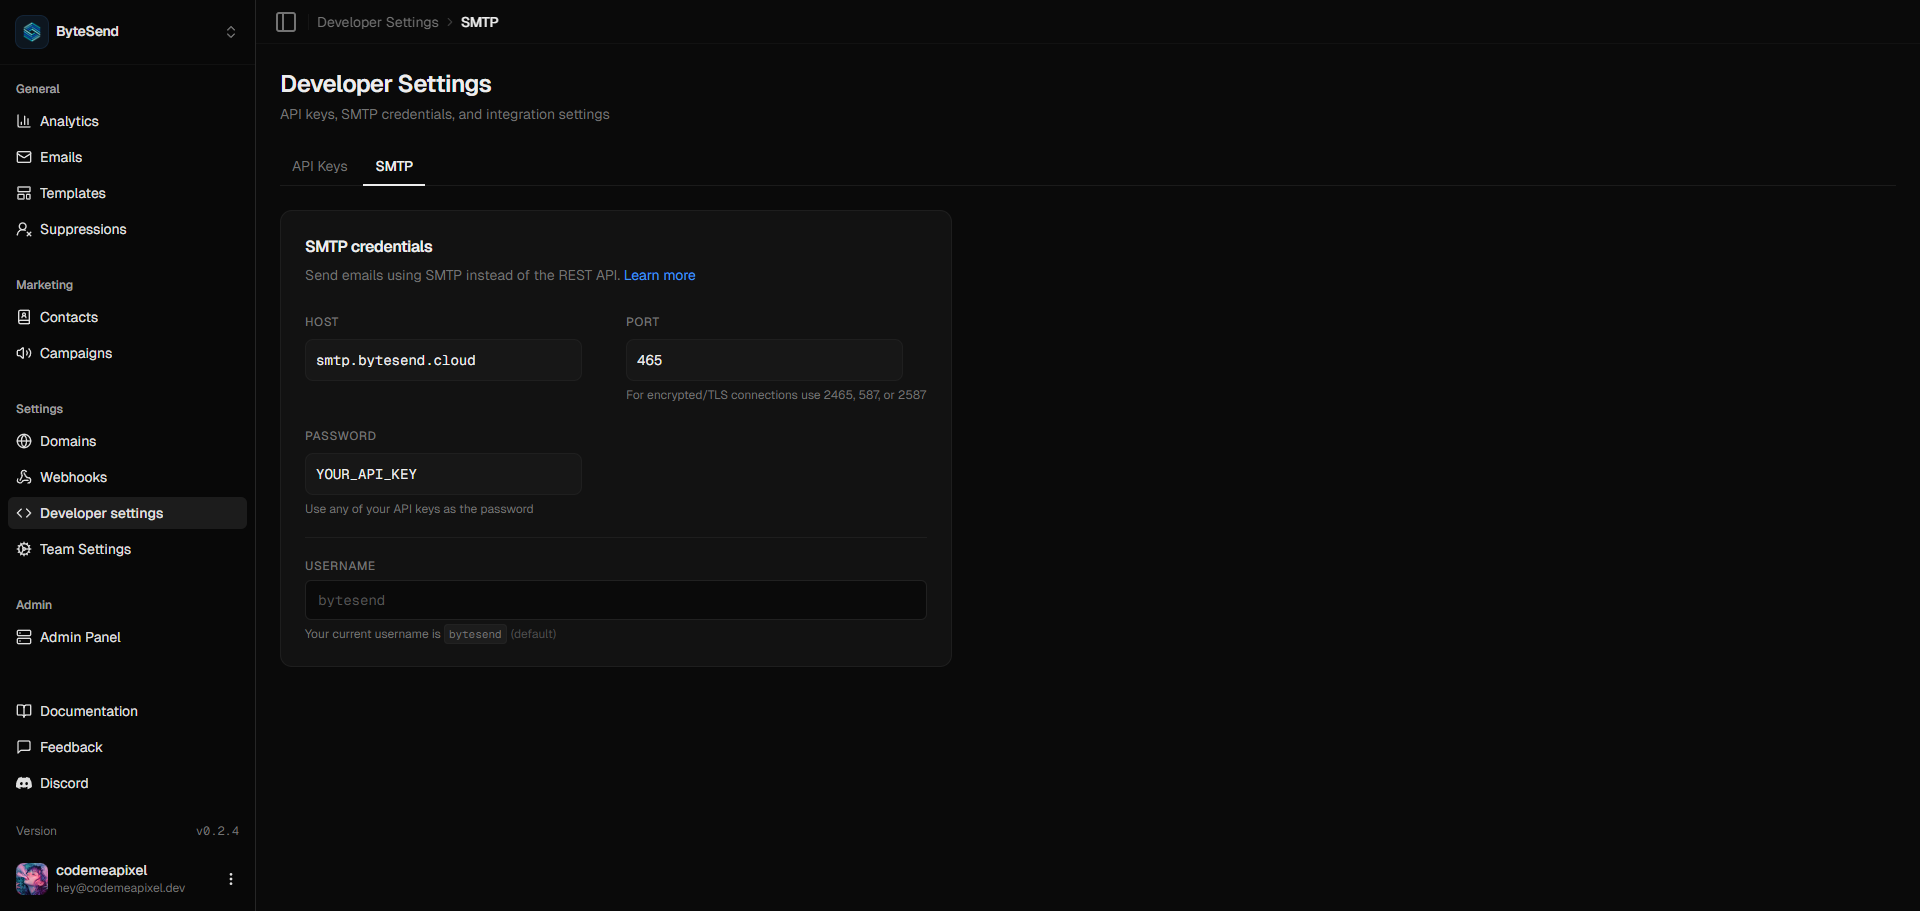
Task: Click the Templates layout icon
Action: pos(24,193)
